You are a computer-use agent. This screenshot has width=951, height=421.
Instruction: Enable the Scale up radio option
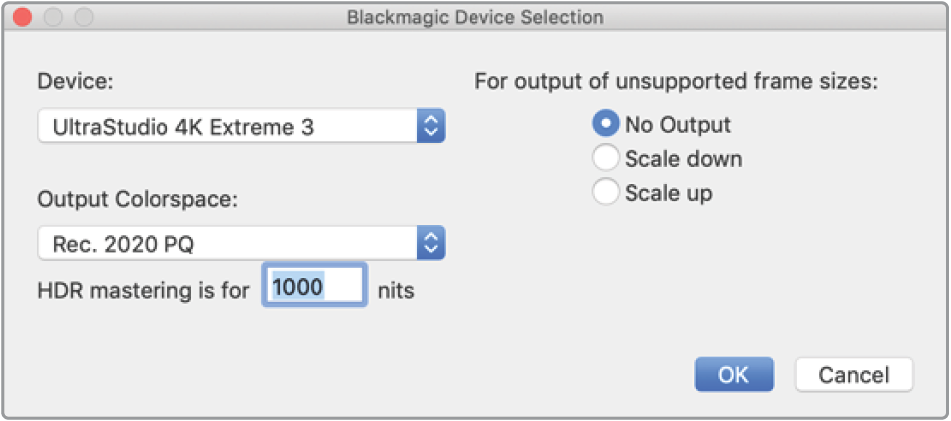(606, 192)
